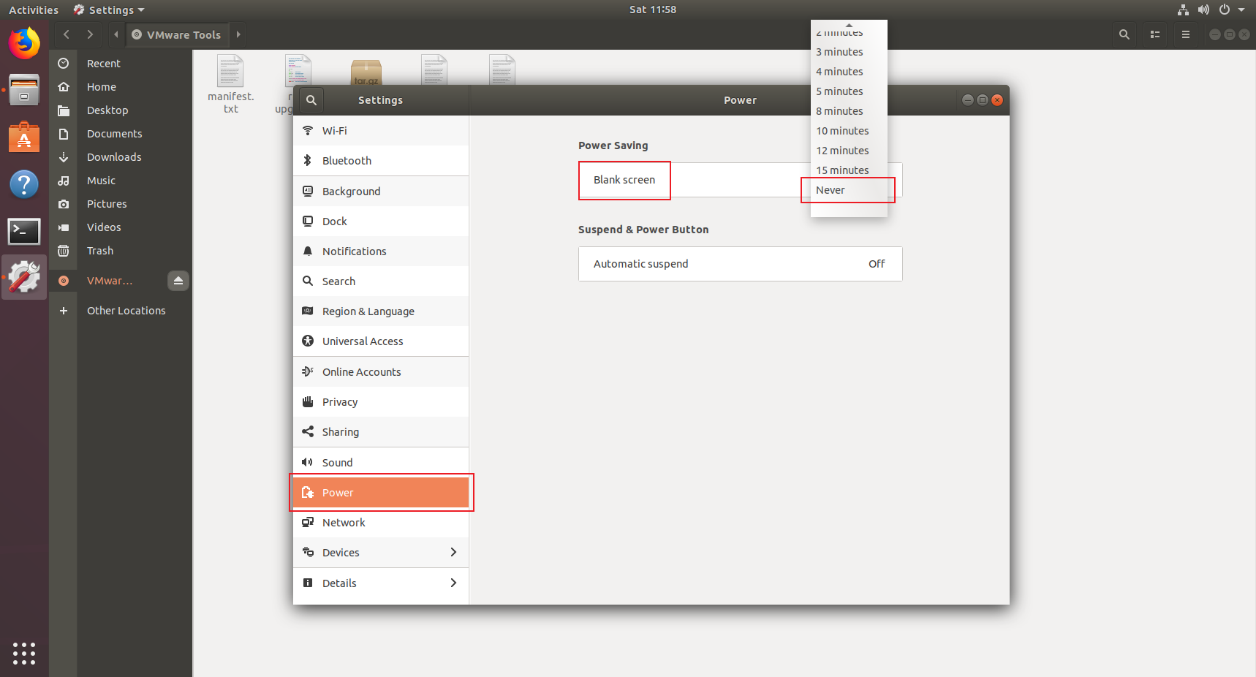
Task: Pick 10 minutes from the dropdown list
Action: tap(842, 131)
